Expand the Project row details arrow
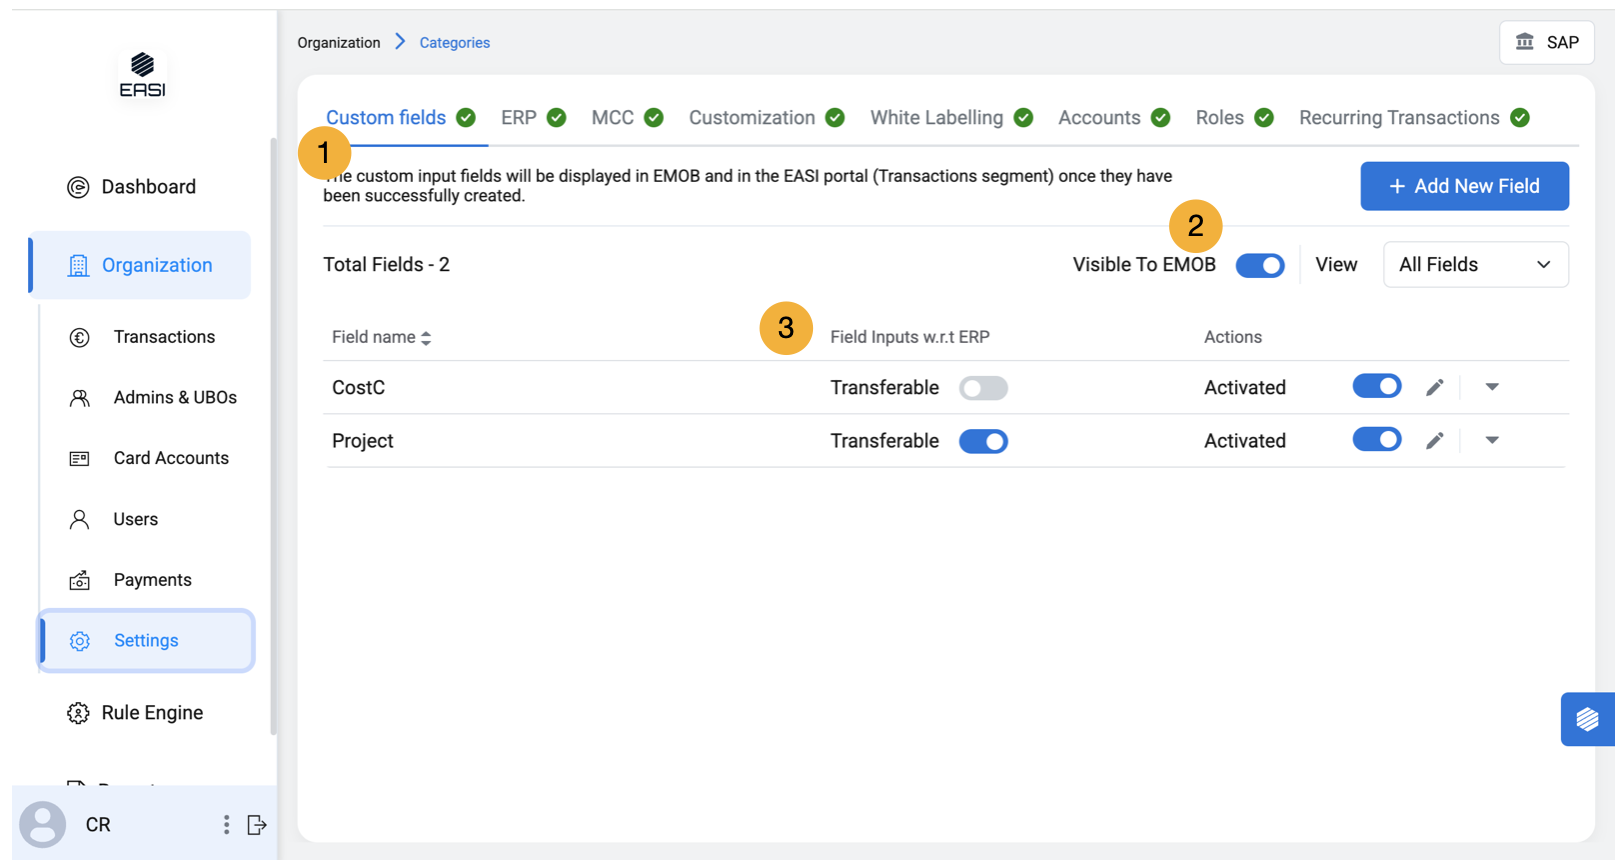This screenshot has height=860, width=1622. pos(1492,441)
